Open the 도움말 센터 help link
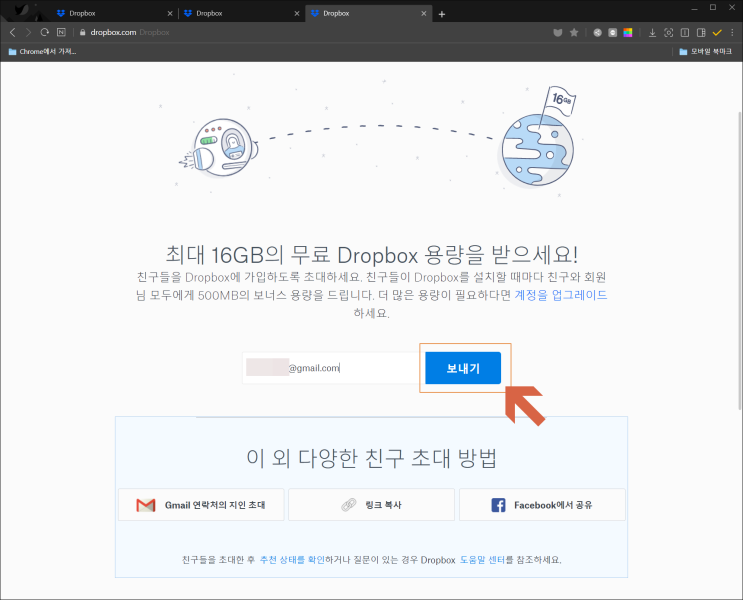Screen dimensions: 743x600 pyautogui.click(x=482, y=560)
